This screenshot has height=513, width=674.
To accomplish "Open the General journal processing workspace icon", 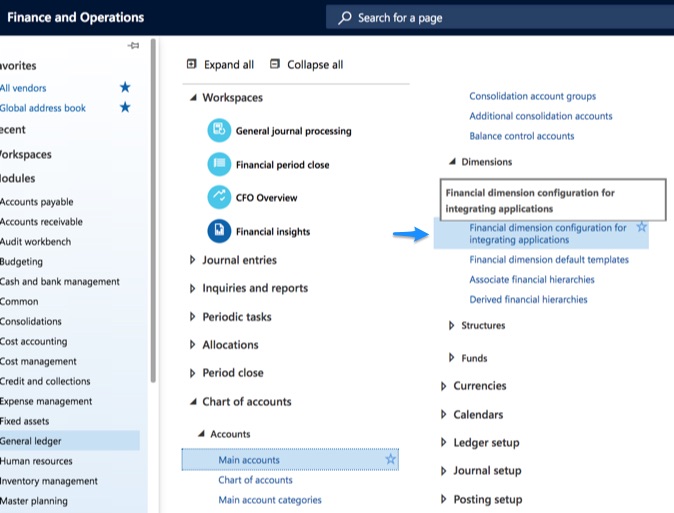I will tap(219, 130).
